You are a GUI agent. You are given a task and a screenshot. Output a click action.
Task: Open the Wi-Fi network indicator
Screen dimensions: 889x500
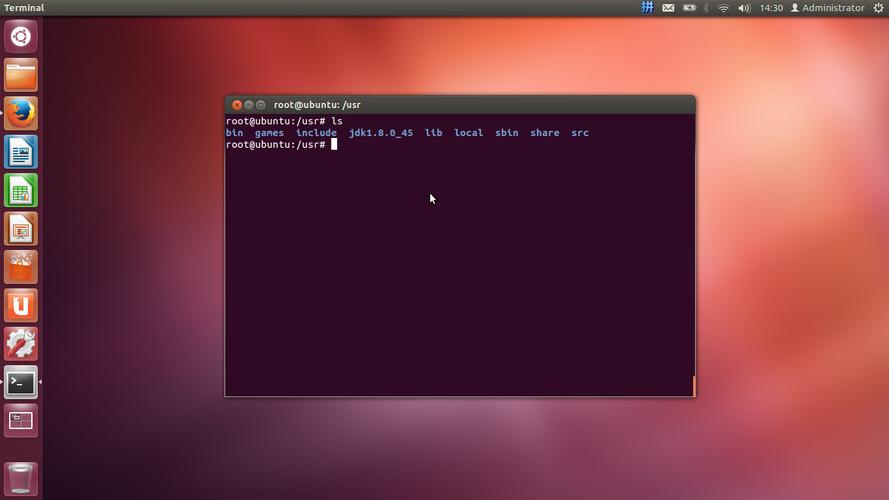click(x=723, y=8)
